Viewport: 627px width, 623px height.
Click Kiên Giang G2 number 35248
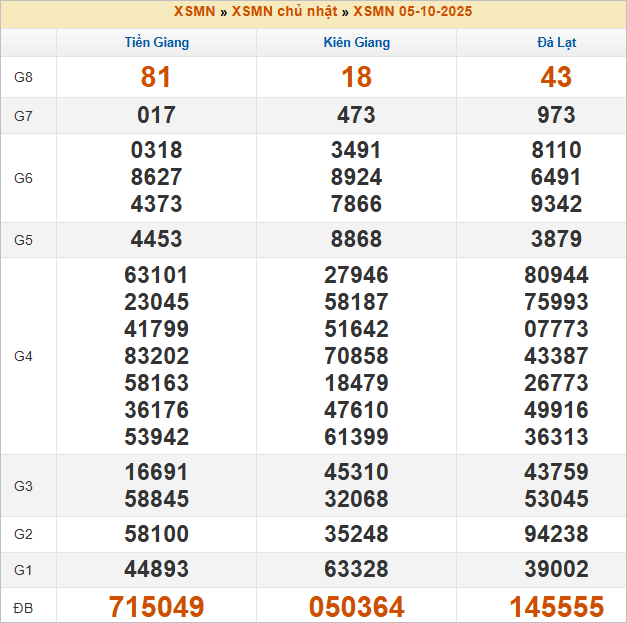356,534
